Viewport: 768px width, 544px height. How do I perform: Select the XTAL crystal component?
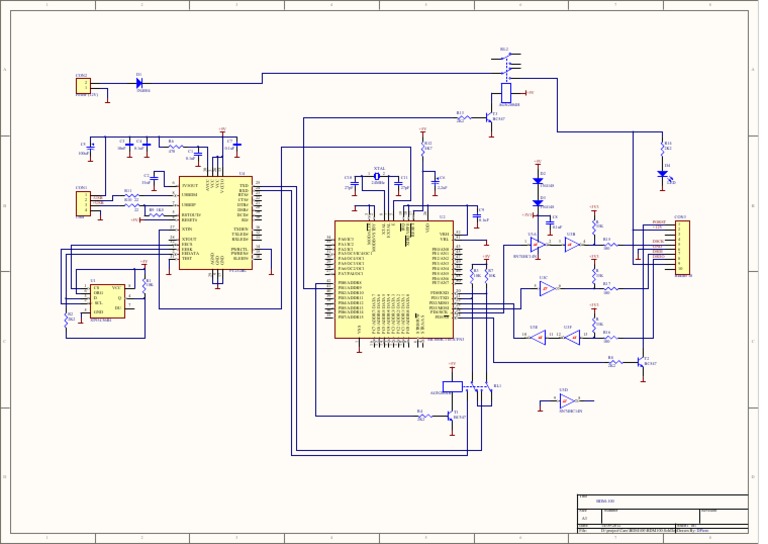pos(378,176)
